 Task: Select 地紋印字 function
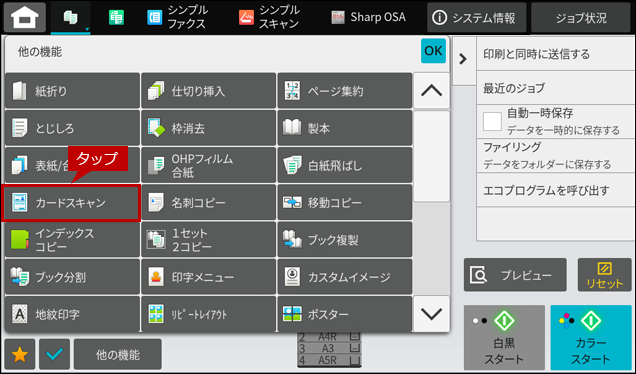click(x=73, y=314)
